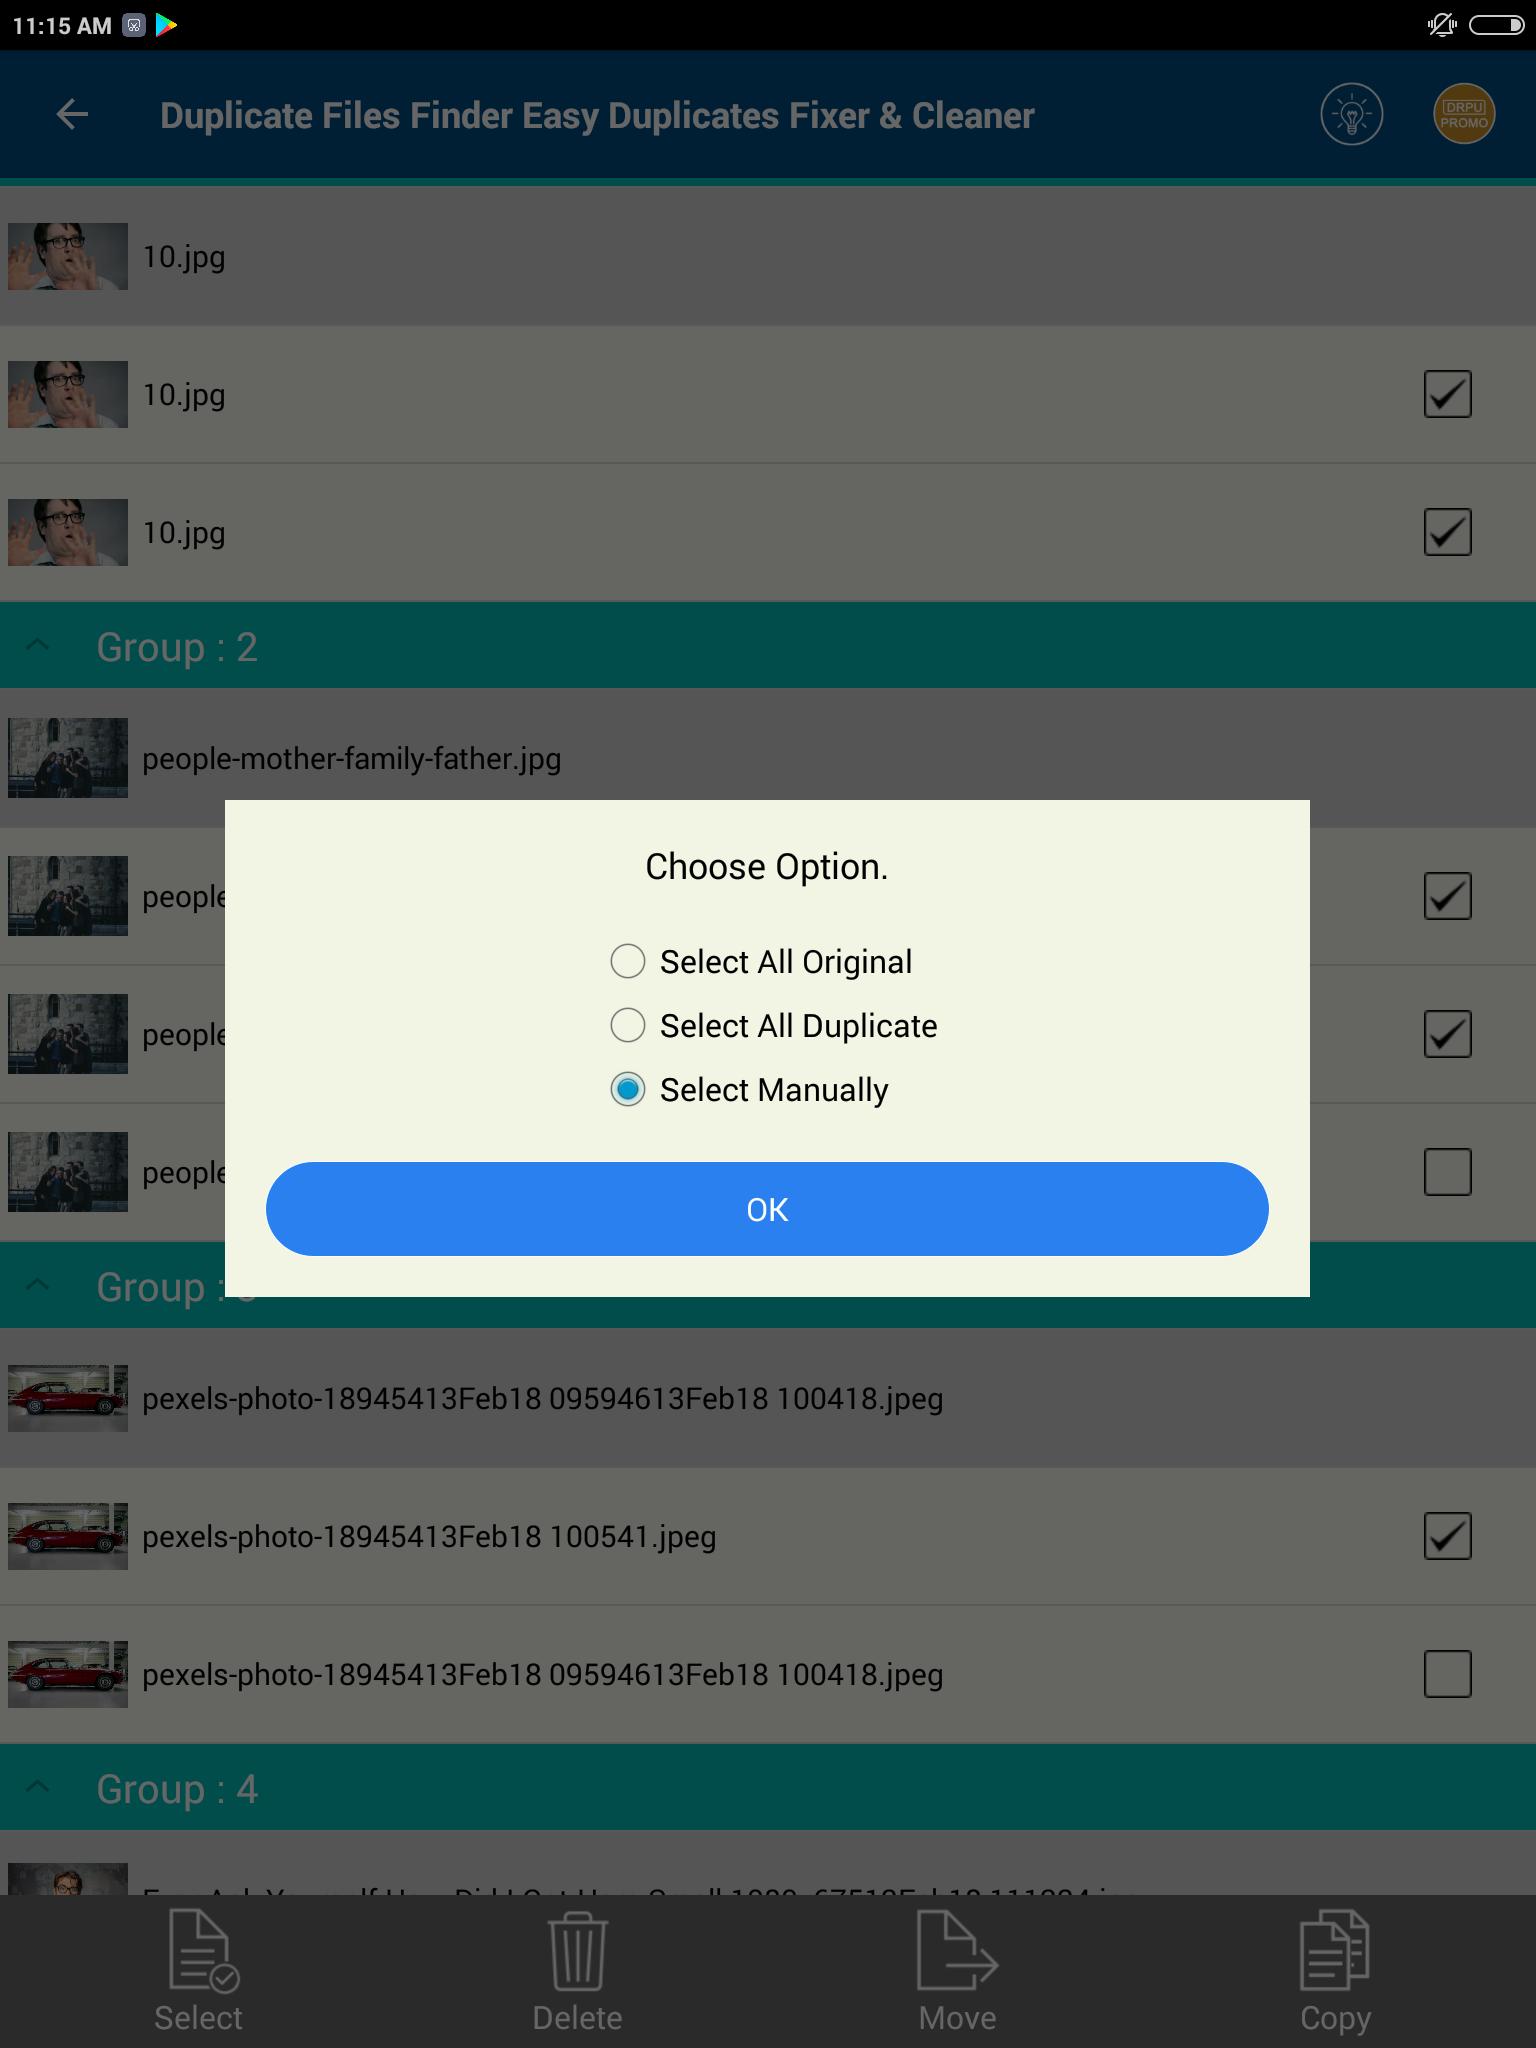
Task: Tap the back arrow icon
Action: point(72,114)
